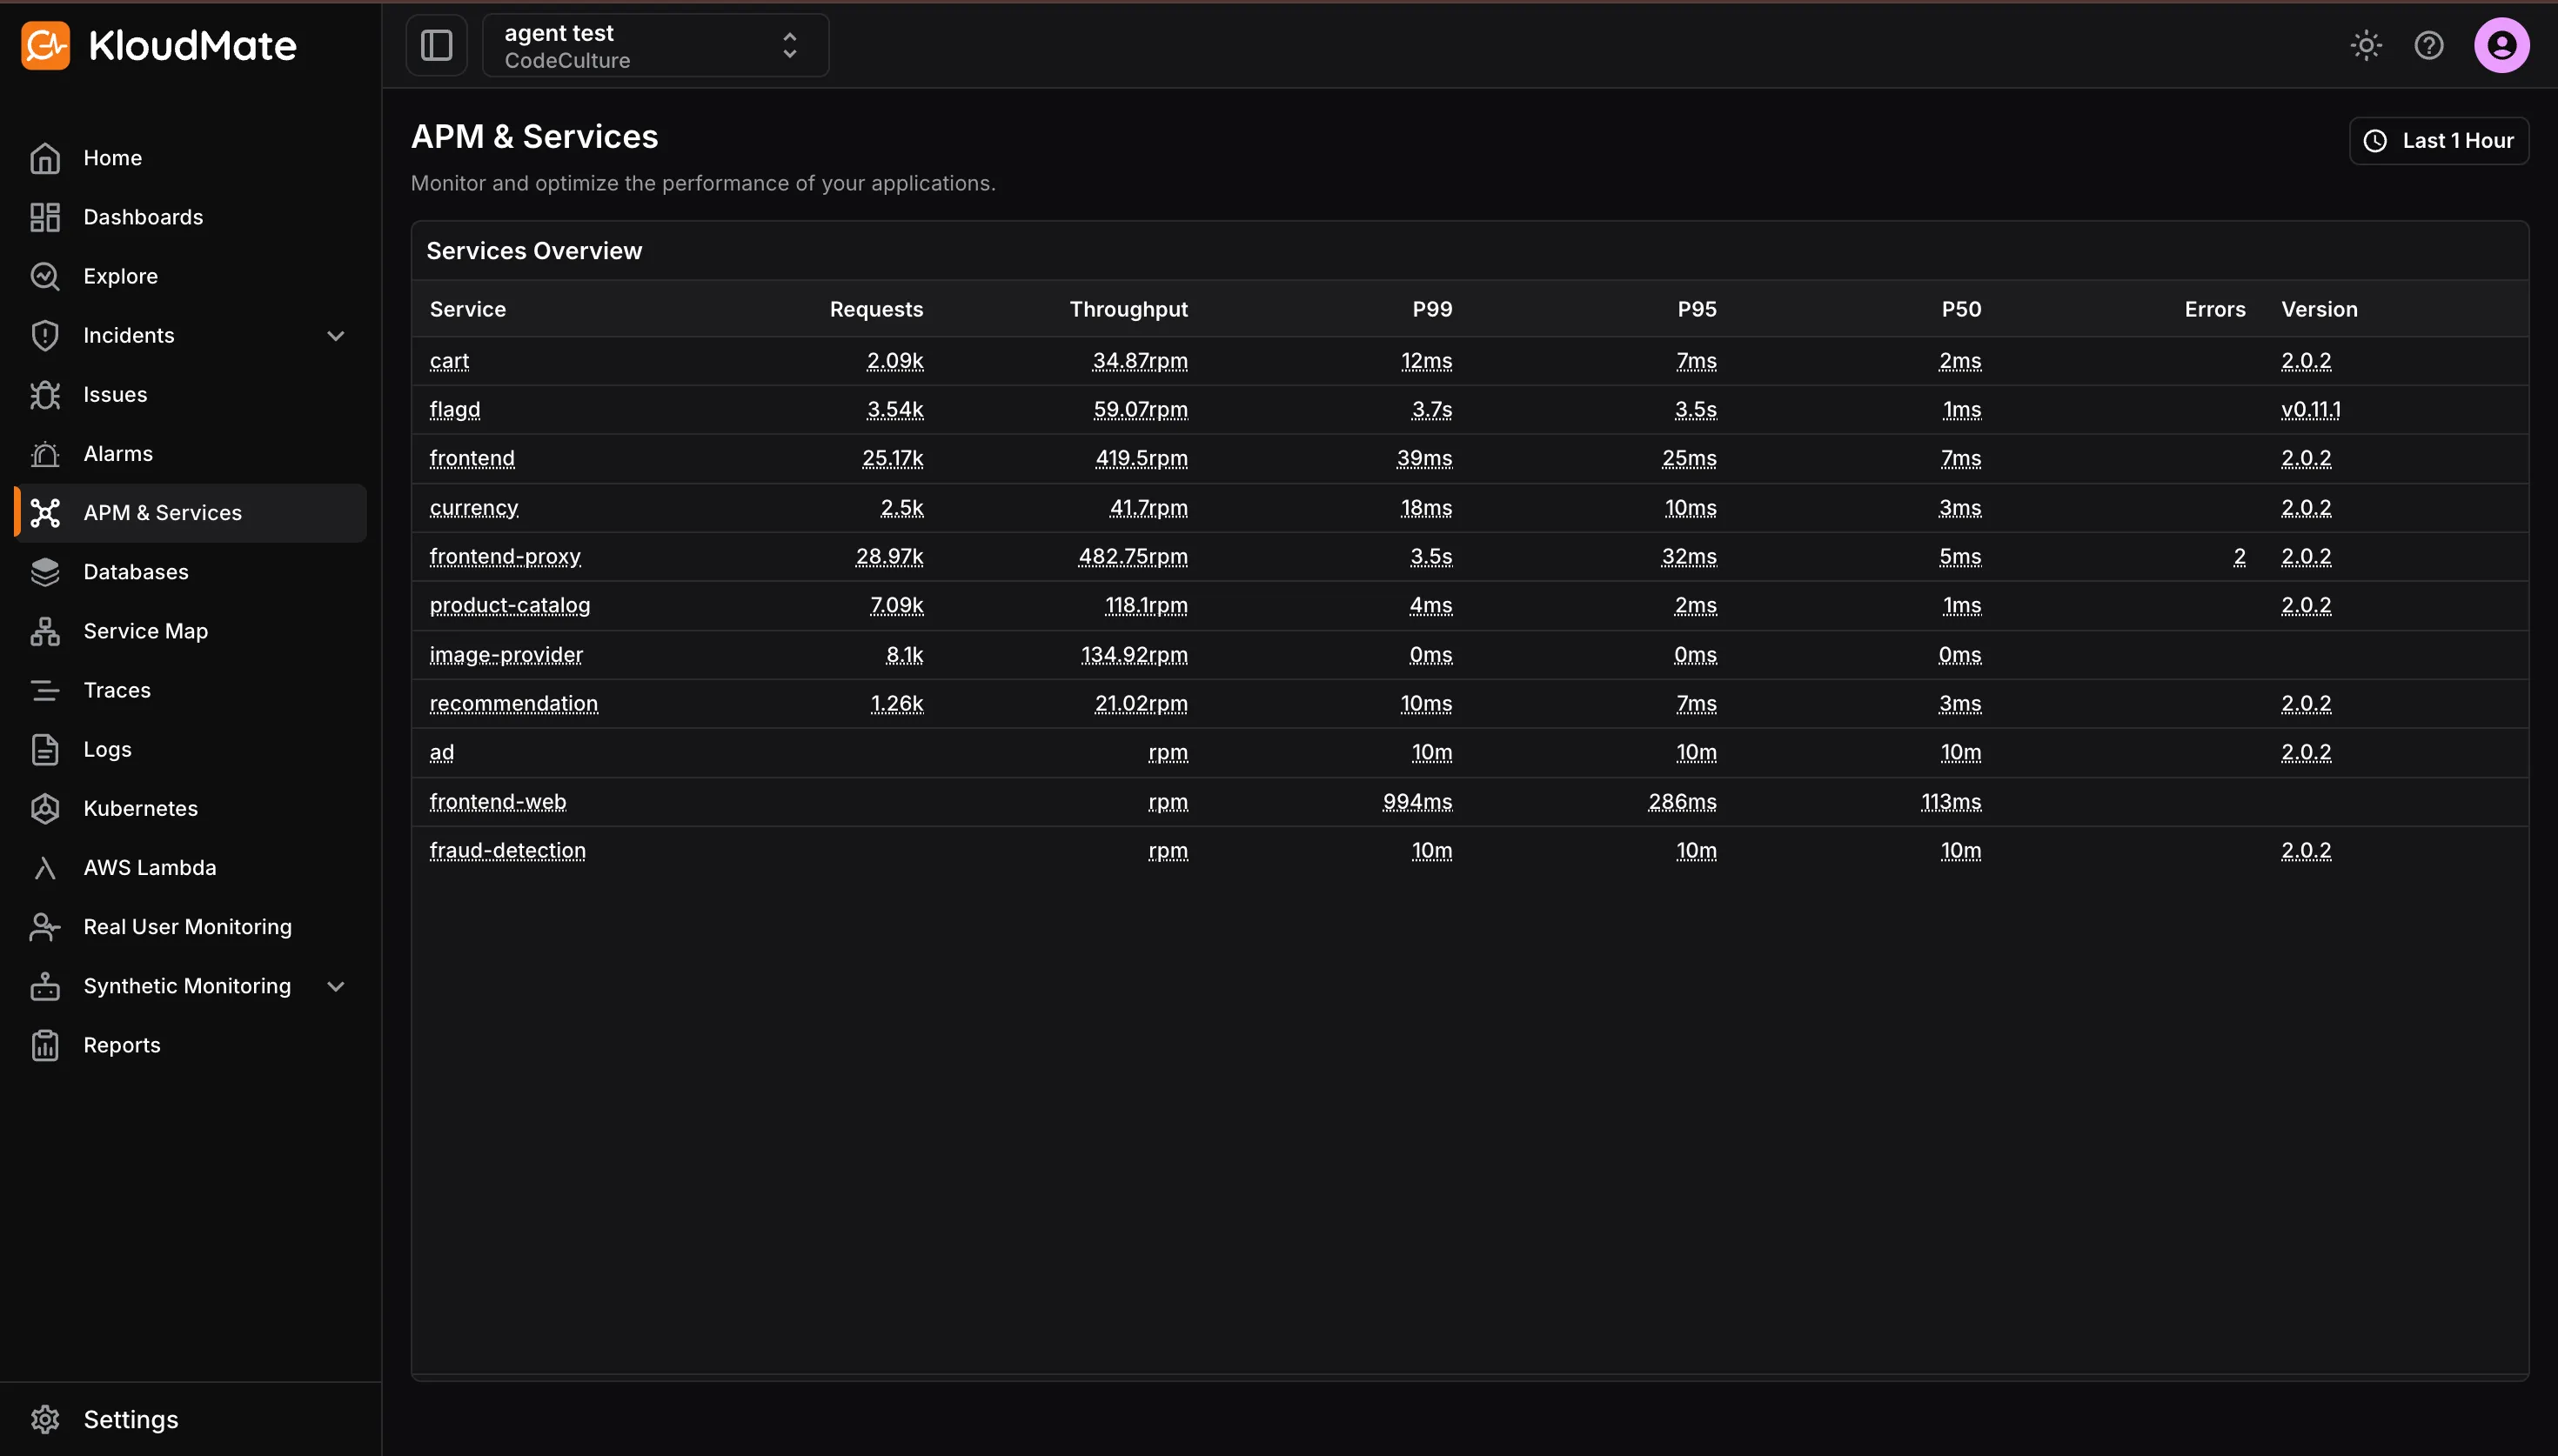Click the Synthetic Monitoring robot icon
The width and height of the screenshot is (2558, 1456).
click(x=45, y=986)
